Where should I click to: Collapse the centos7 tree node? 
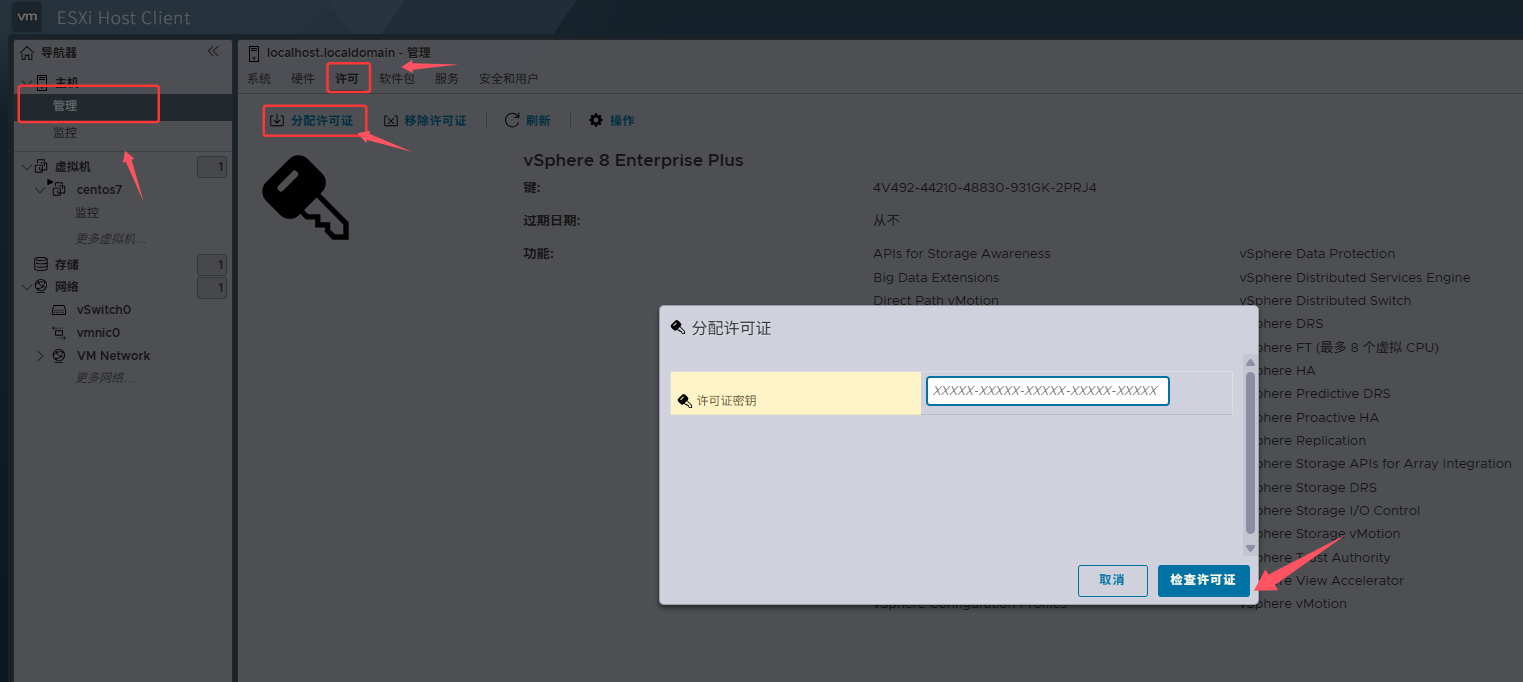pos(40,189)
